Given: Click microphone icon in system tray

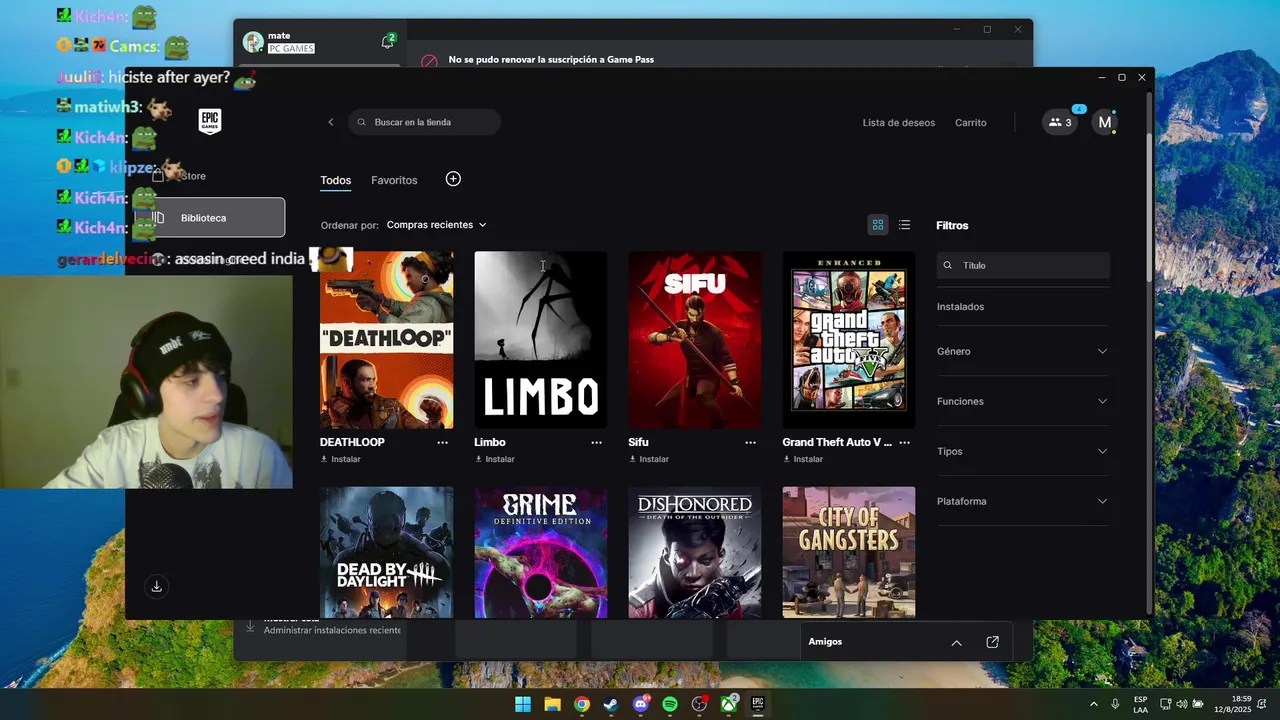Looking at the screenshot, I should [x=1115, y=704].
